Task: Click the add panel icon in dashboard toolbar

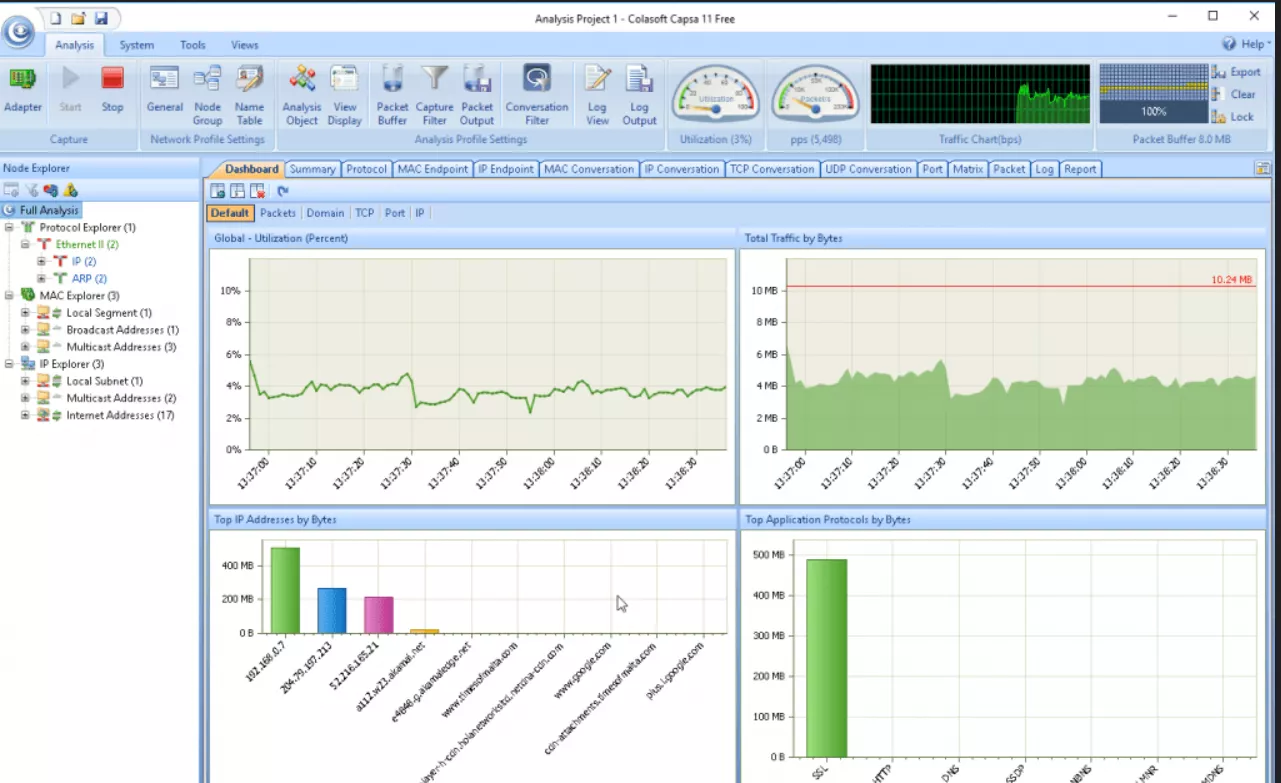Action: pyautogui.click(x=218, y=191)
